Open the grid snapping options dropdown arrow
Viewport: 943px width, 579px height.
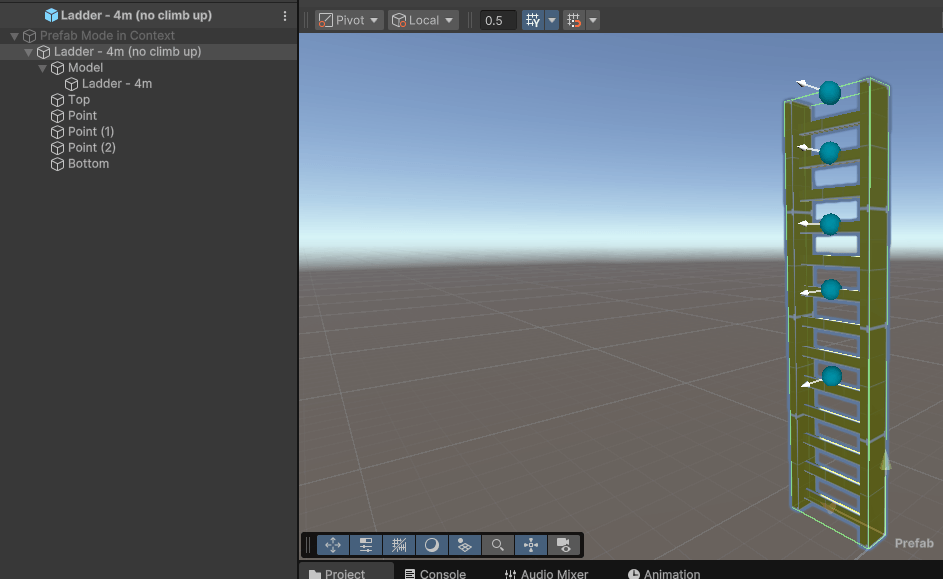(x=552, y=20)
